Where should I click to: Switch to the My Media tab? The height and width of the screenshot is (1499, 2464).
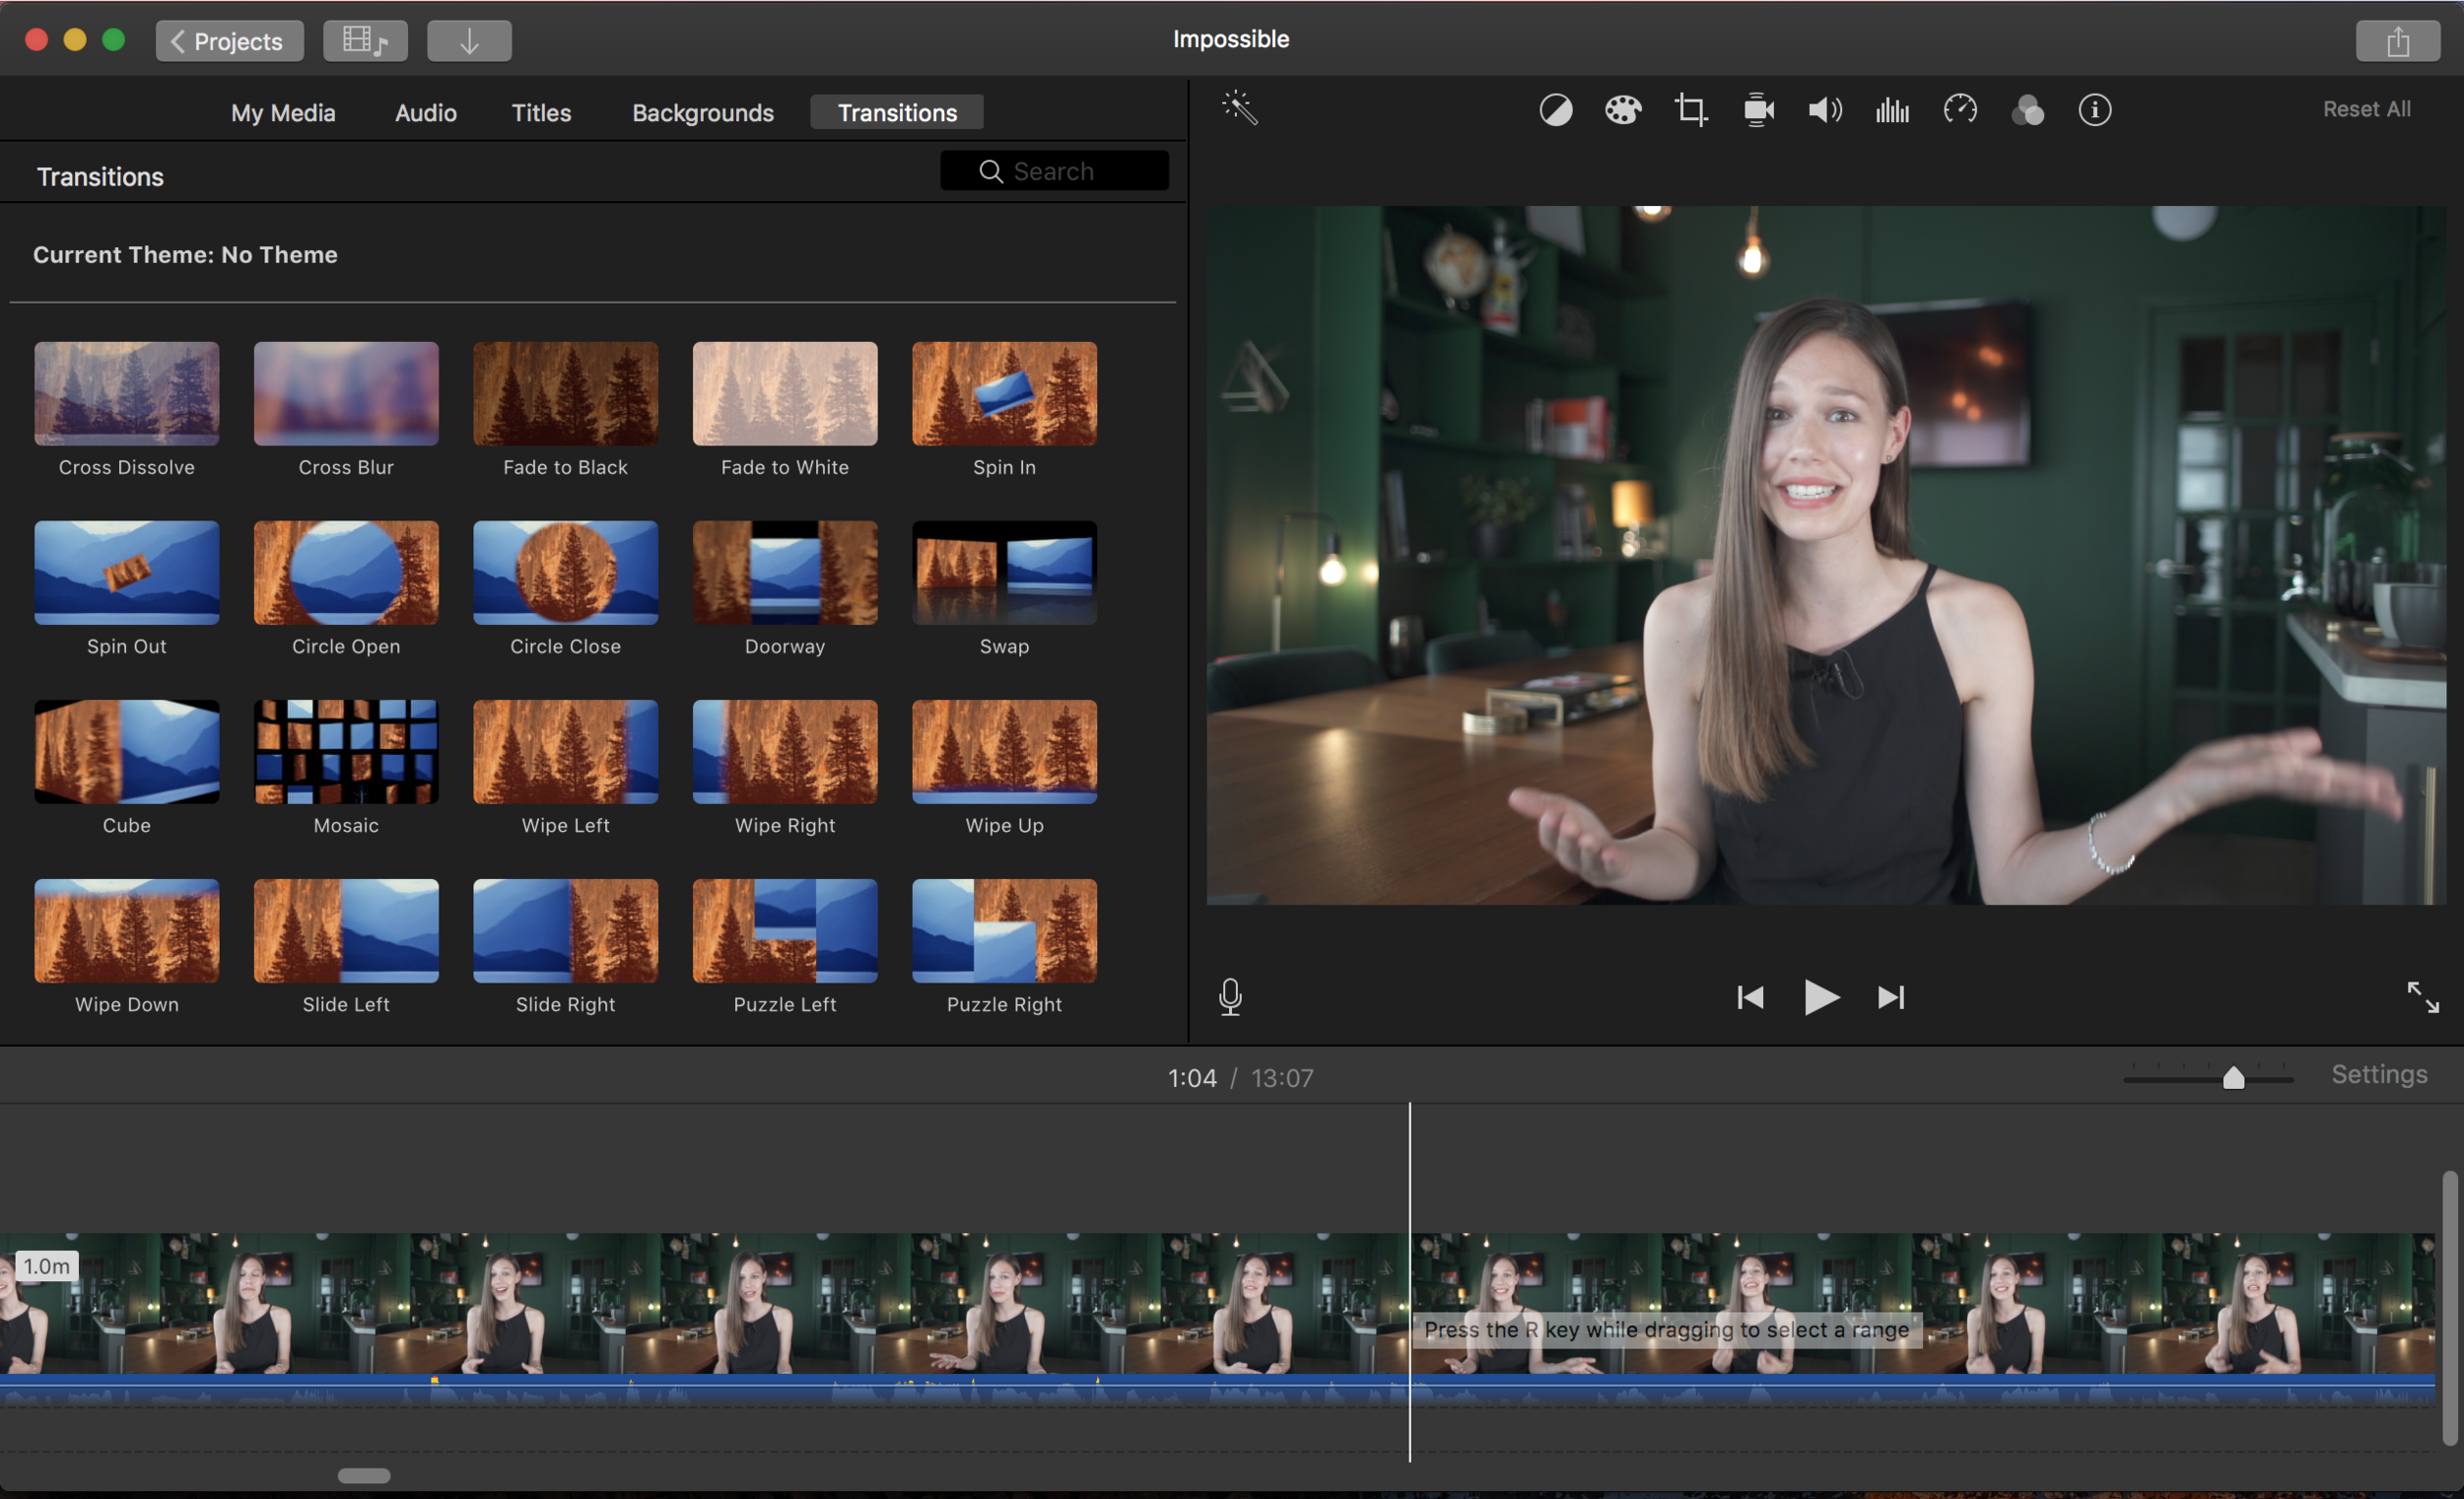[283, 112]
